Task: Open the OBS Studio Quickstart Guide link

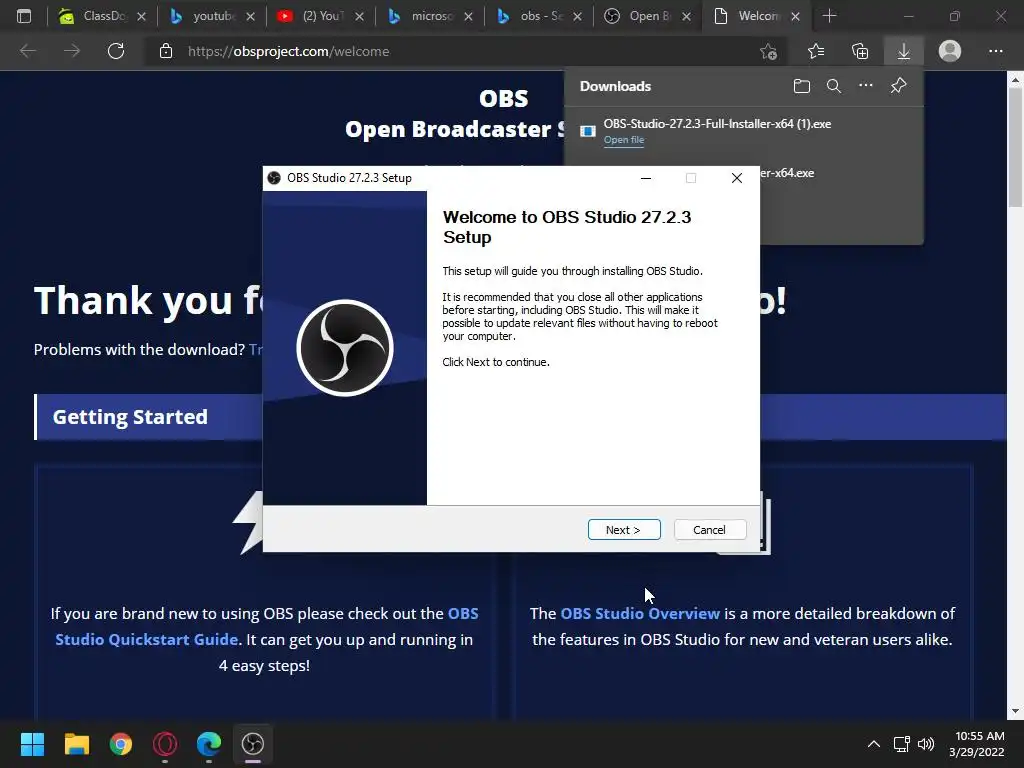Action: click(x=266, y=626)
